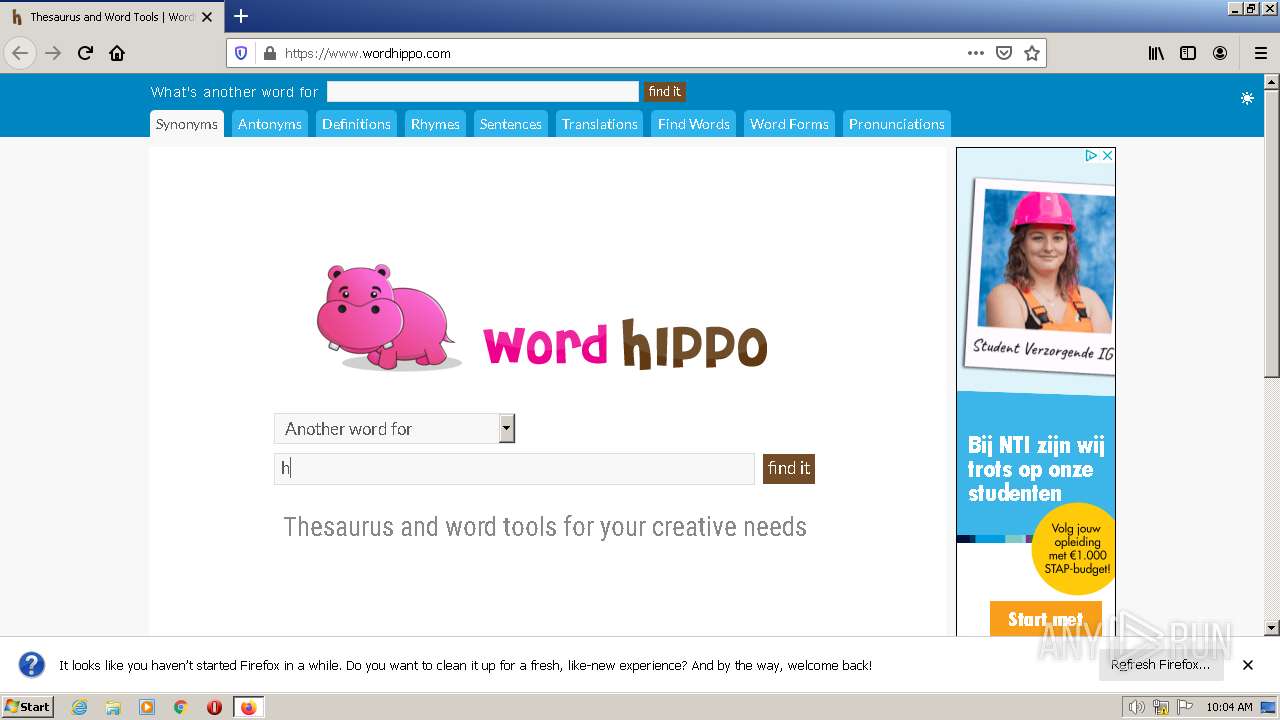
Task: Open the Pronunciations tab
Action: coord(896,124)
